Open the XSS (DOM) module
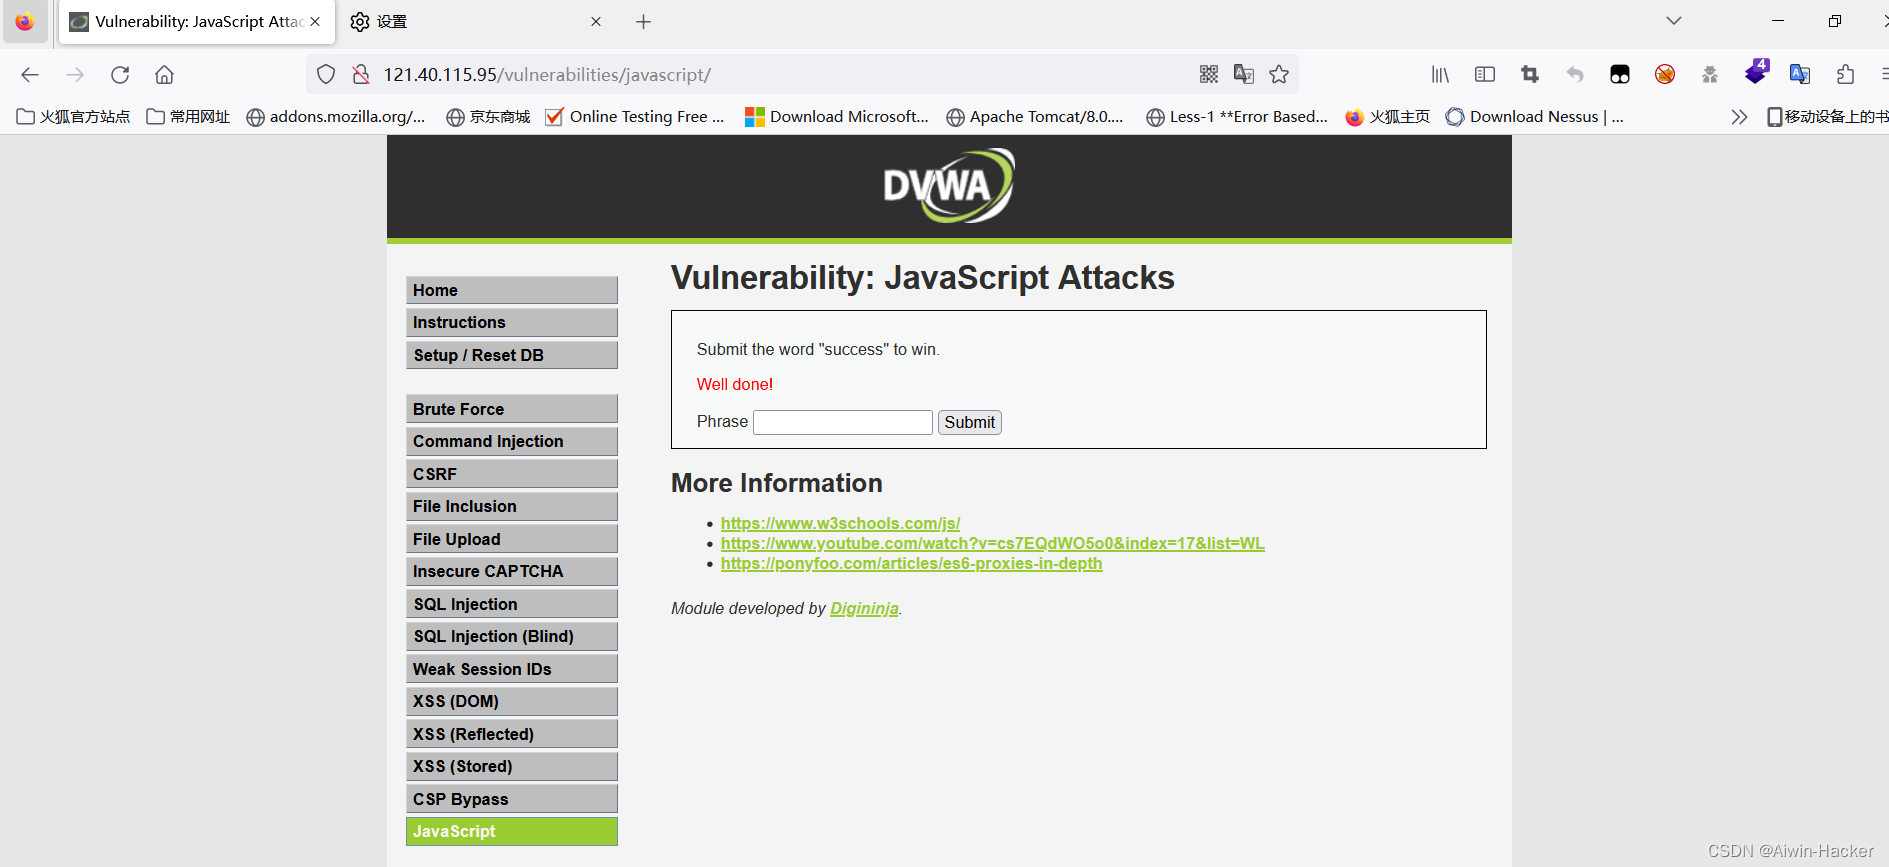This screenshot has height=867, width=1889. click(x=512, y=701)
